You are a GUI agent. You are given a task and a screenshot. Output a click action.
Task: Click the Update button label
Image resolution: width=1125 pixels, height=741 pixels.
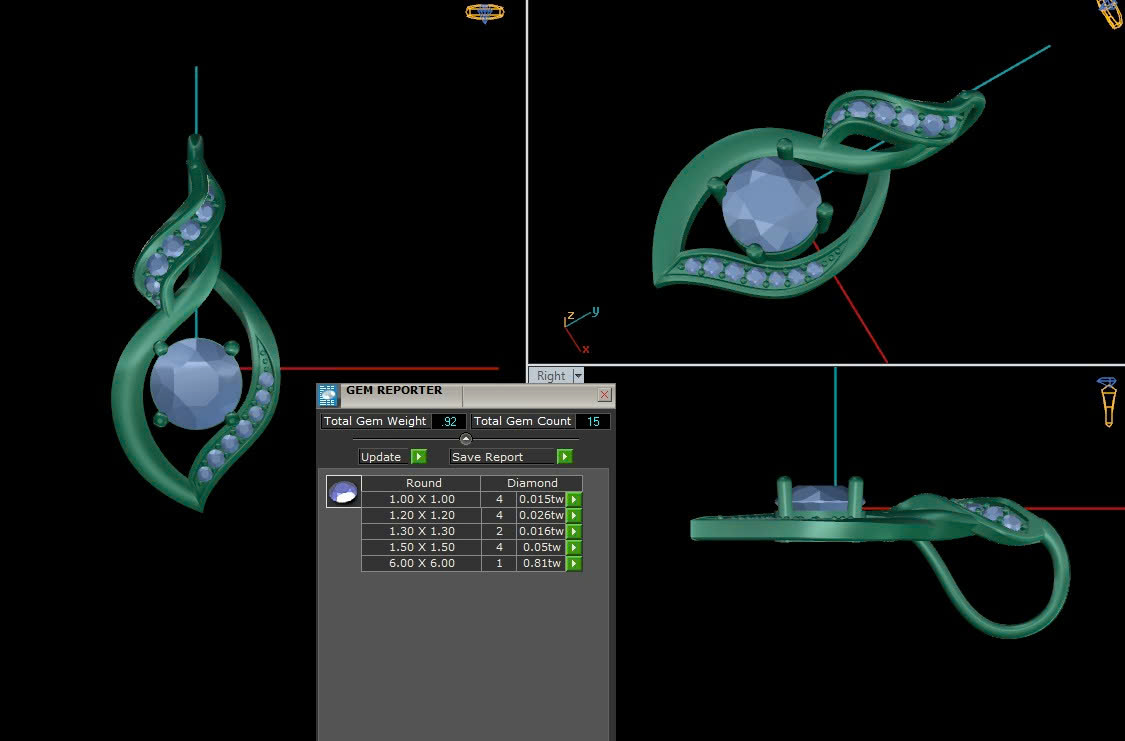(381, 457)
